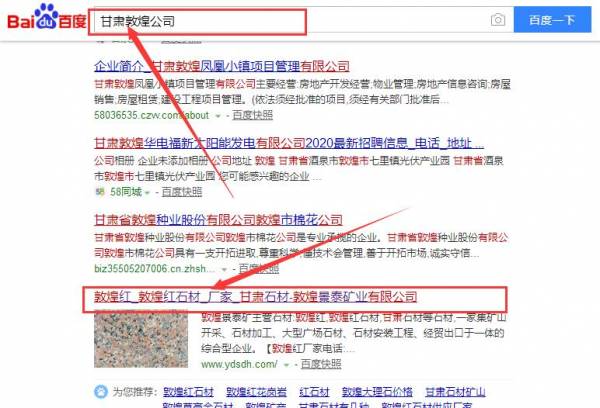The width and height of the screenshot is (600, 408).
Task: Expand dropdown arrow next to 58036535.czw.com
Action: pos(219,114)
